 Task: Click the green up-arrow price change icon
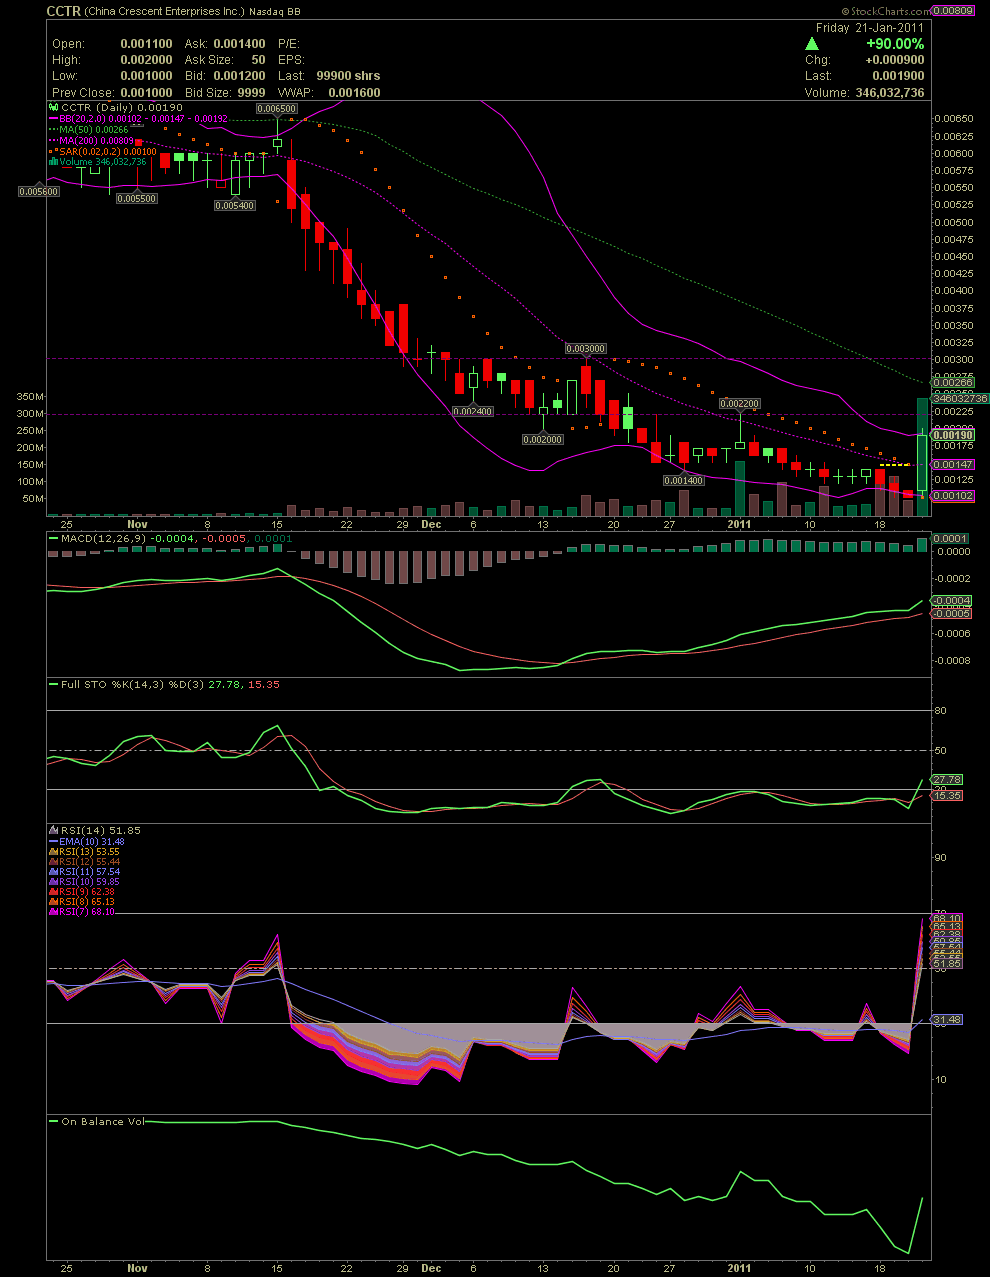[813, 44]
